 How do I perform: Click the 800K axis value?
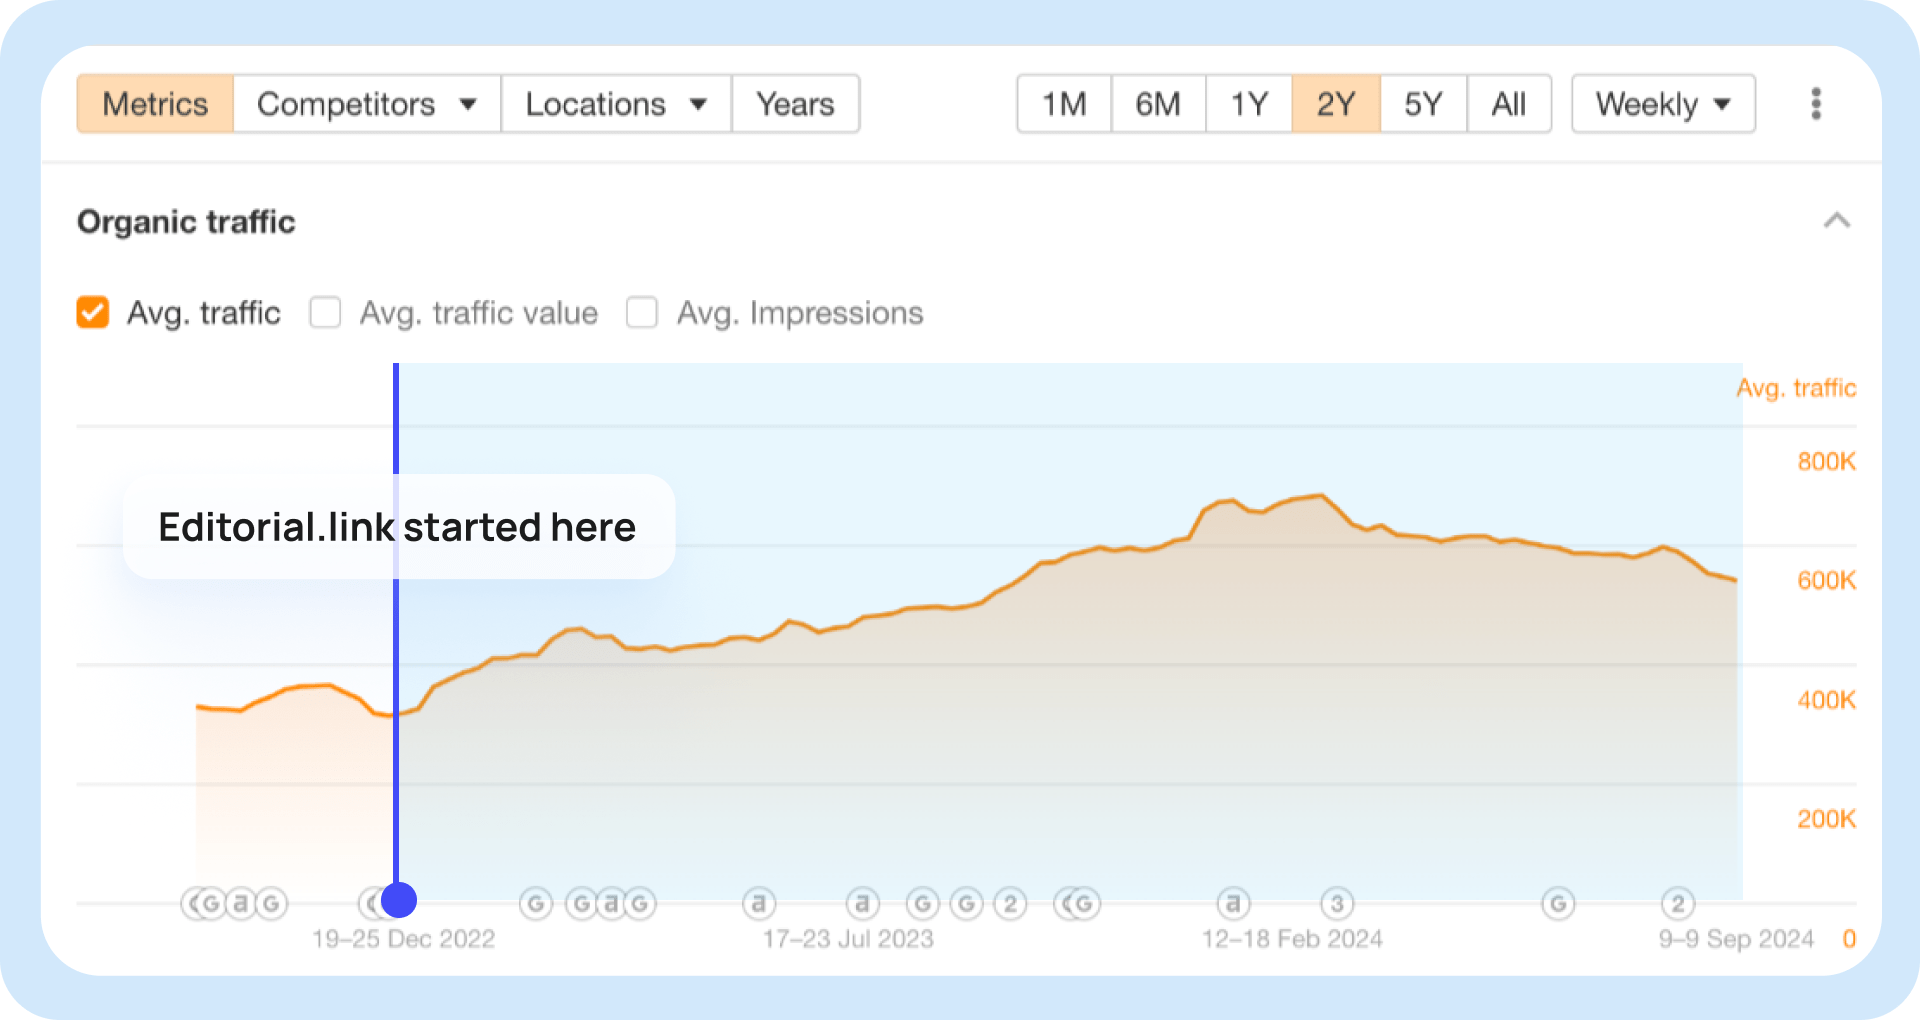pos(1826,461)
